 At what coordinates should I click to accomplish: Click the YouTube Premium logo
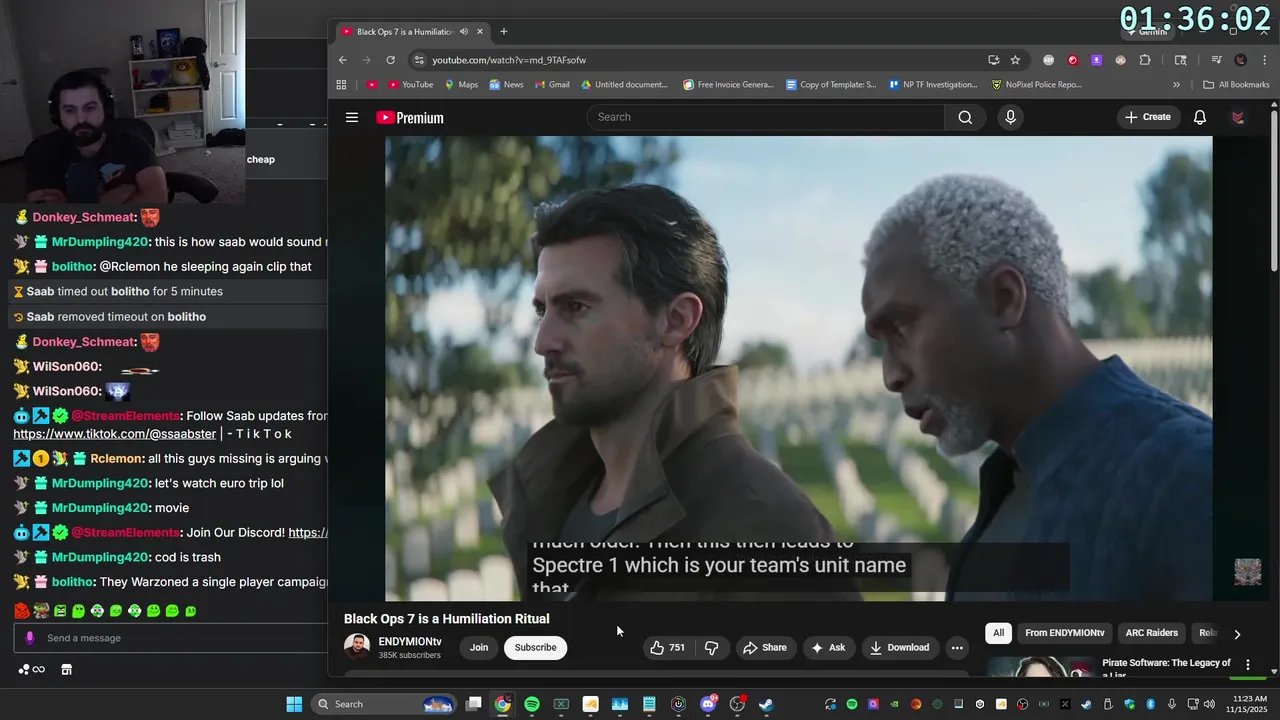(x=409, y=118)
